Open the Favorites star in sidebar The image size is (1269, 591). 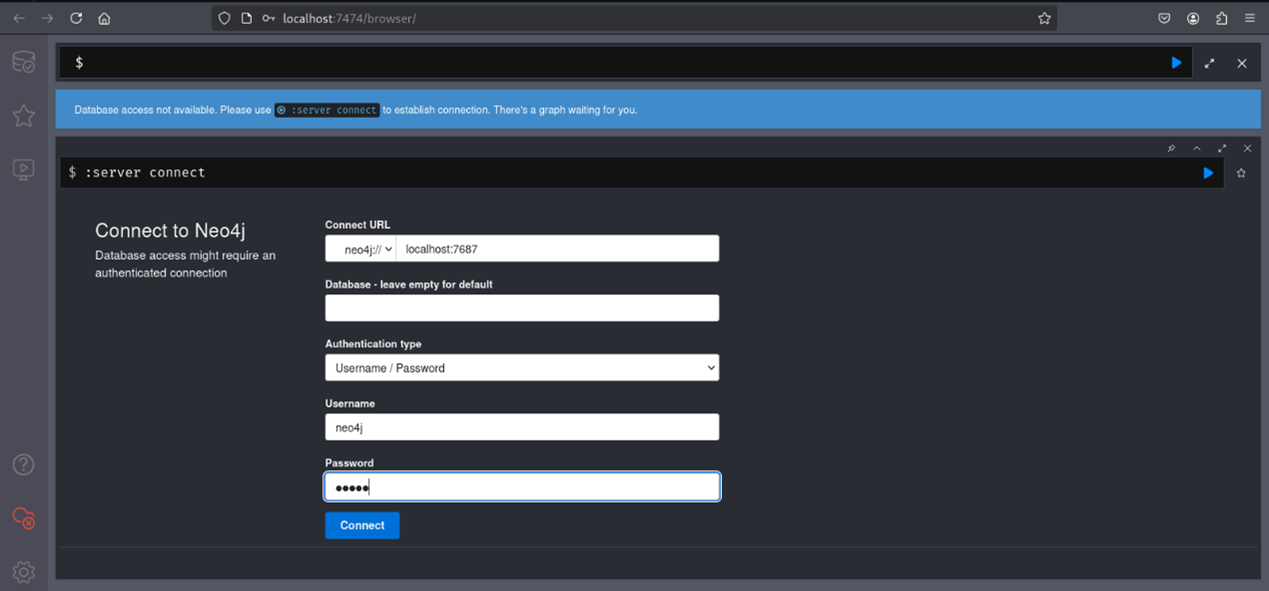23,116
